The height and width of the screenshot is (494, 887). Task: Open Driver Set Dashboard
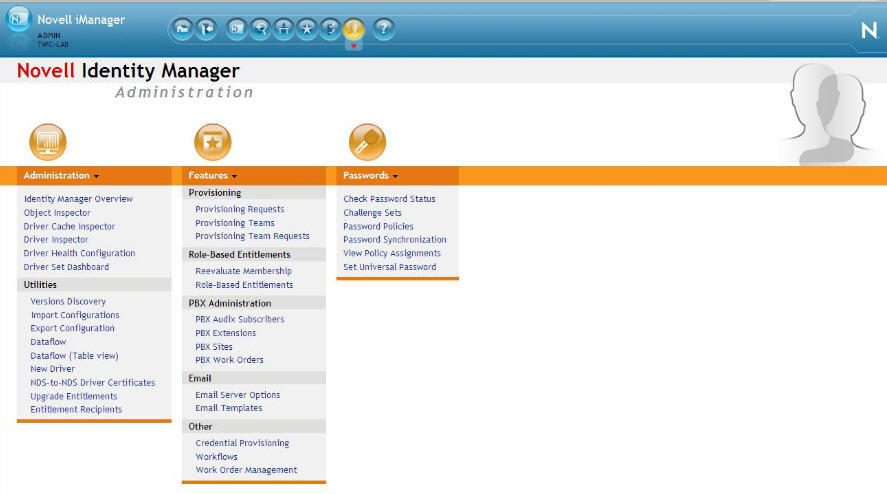pos(66,267)
